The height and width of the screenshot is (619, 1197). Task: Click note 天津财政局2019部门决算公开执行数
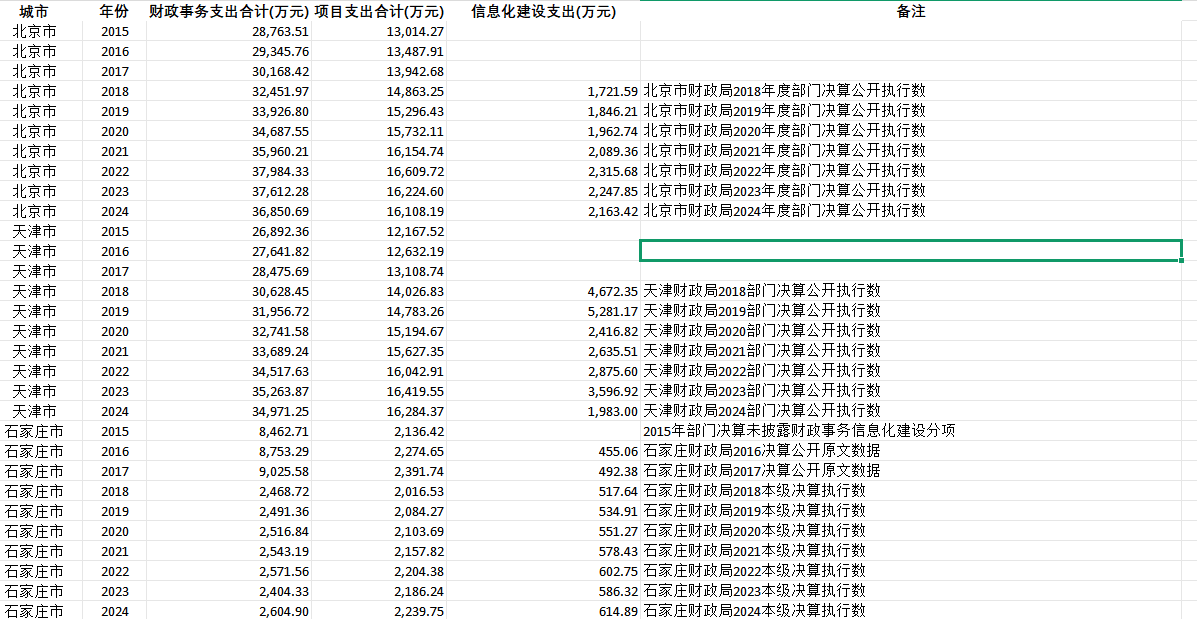762,311
